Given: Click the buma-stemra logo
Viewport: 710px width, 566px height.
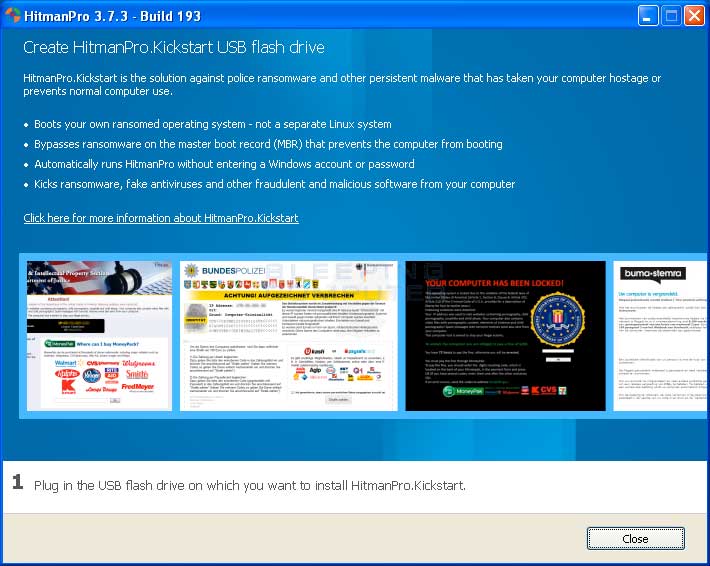Looking at the screenshot, I should pos(654,276).
